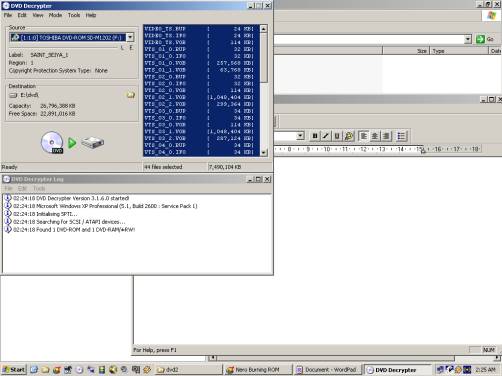This screenshot has width=502, height=376.
Task: Open DVD Decrypter File menu
Action: [x=8, y=15]
